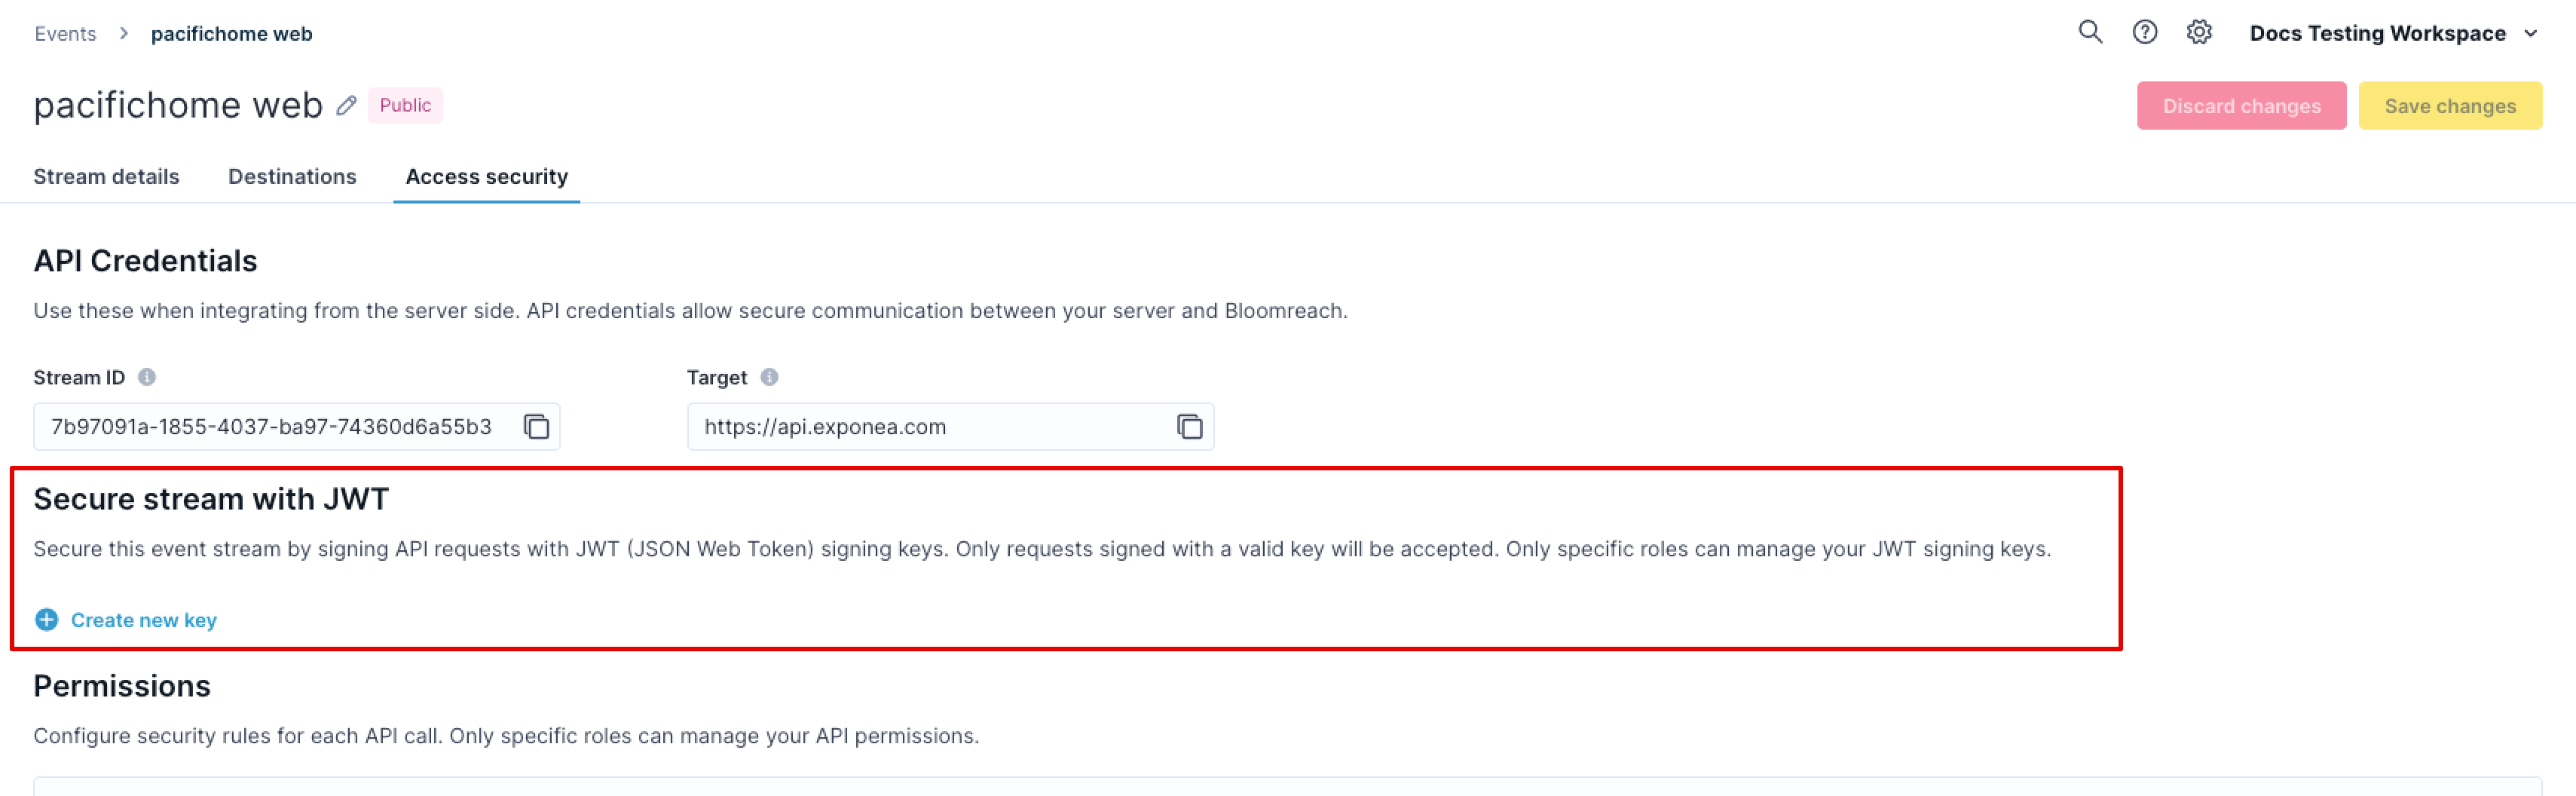Switch to the Destinations tab
This screenshot has height=796, width=2576.
pyautogui.click(x=292, y=176)
